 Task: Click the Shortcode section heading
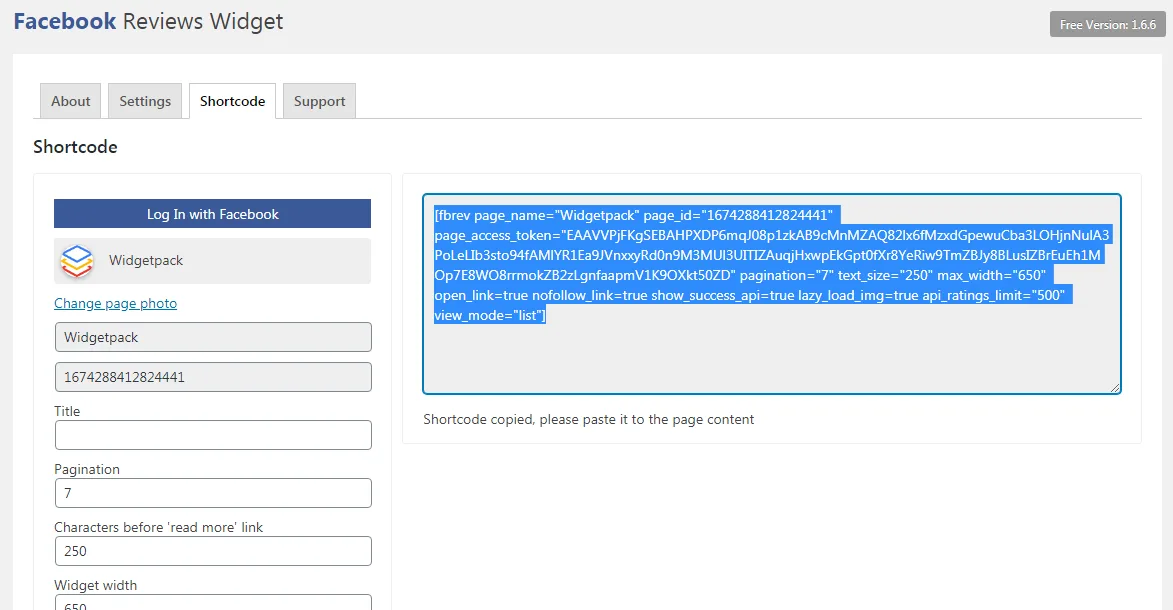point(75,147)
